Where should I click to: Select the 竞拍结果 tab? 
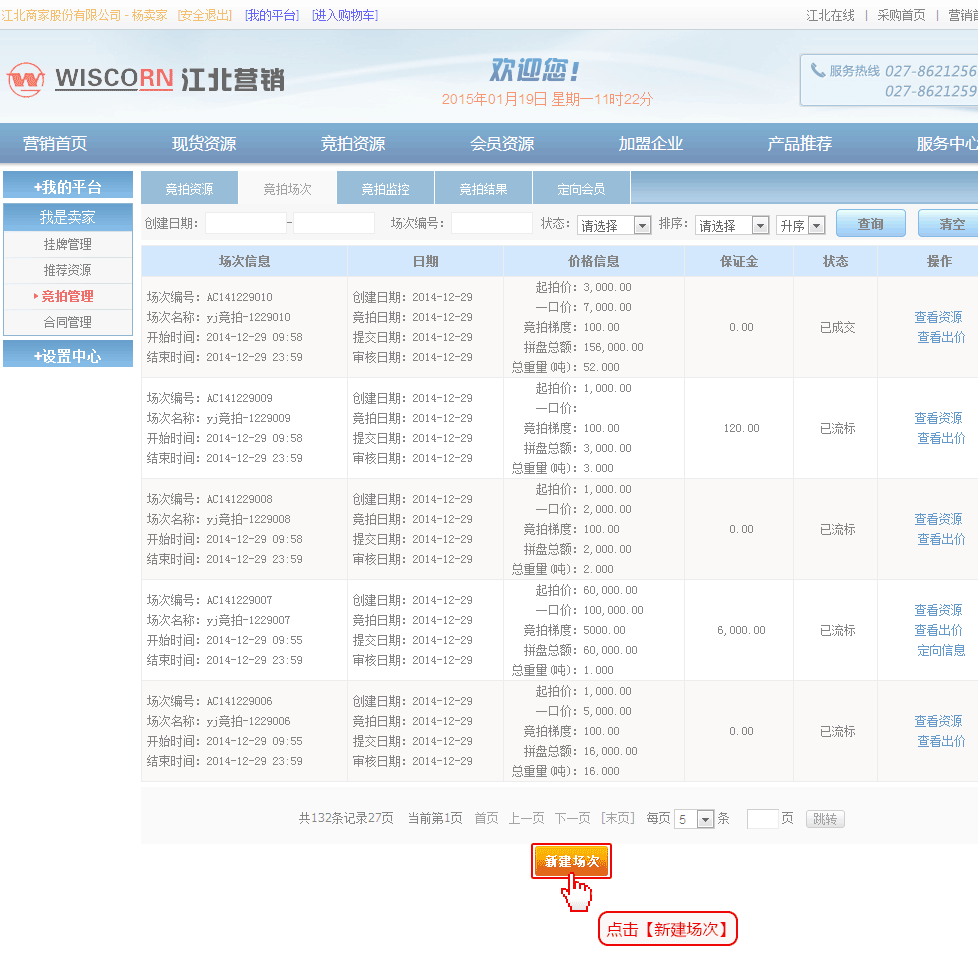tap(483, 189)
